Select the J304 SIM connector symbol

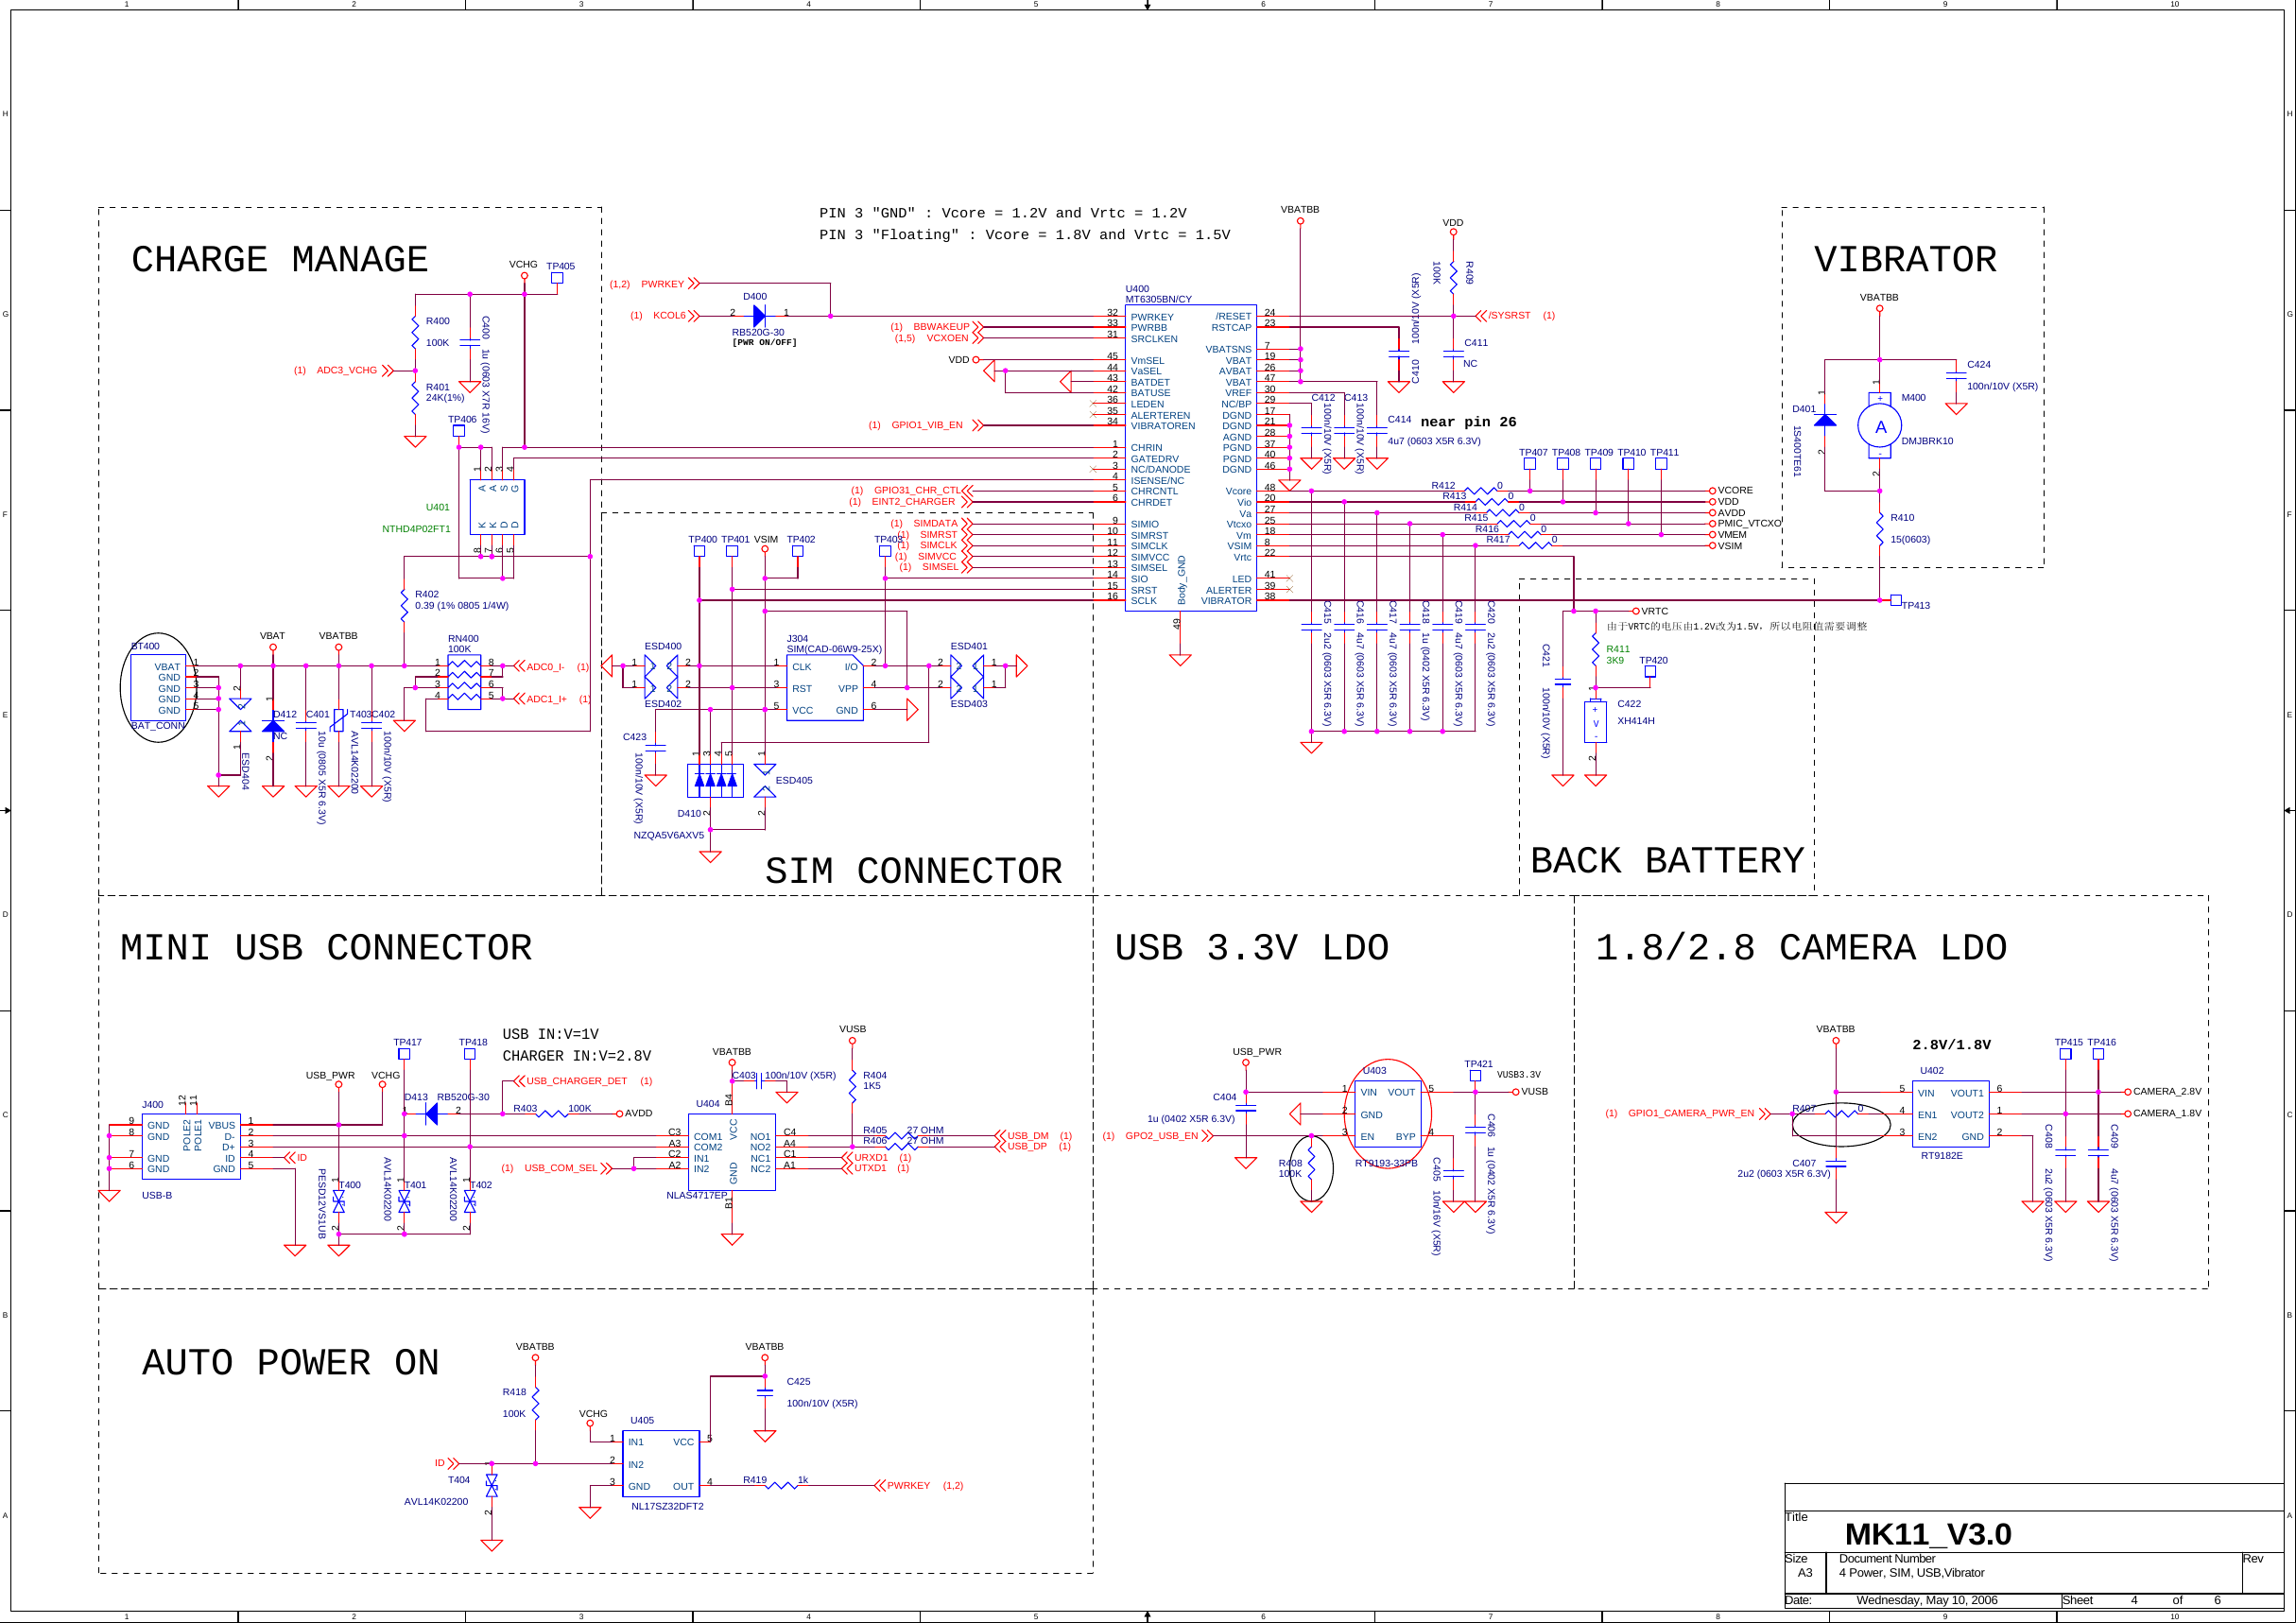pos(825,685)
